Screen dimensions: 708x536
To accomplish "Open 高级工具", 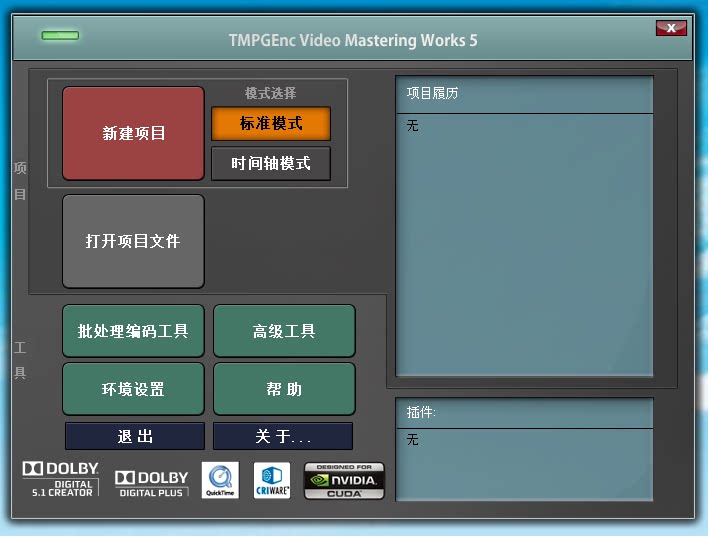I will (x=284, y=331).
